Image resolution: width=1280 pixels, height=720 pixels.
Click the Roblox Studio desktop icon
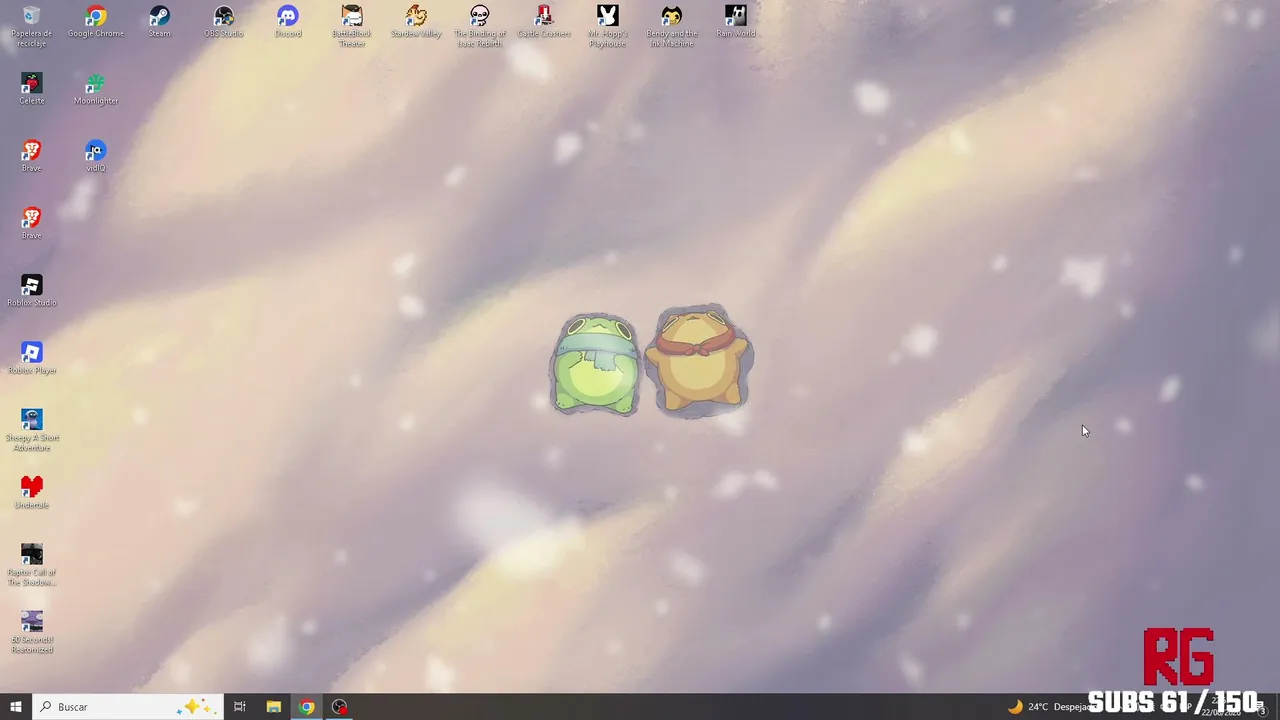pos(32,291)
